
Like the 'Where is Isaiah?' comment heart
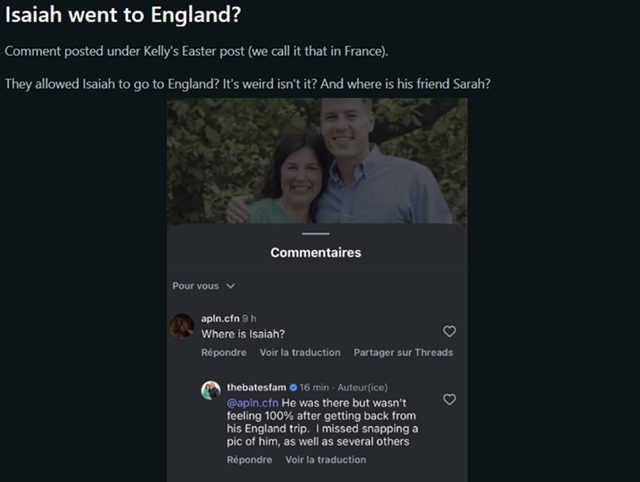(449, 331)
